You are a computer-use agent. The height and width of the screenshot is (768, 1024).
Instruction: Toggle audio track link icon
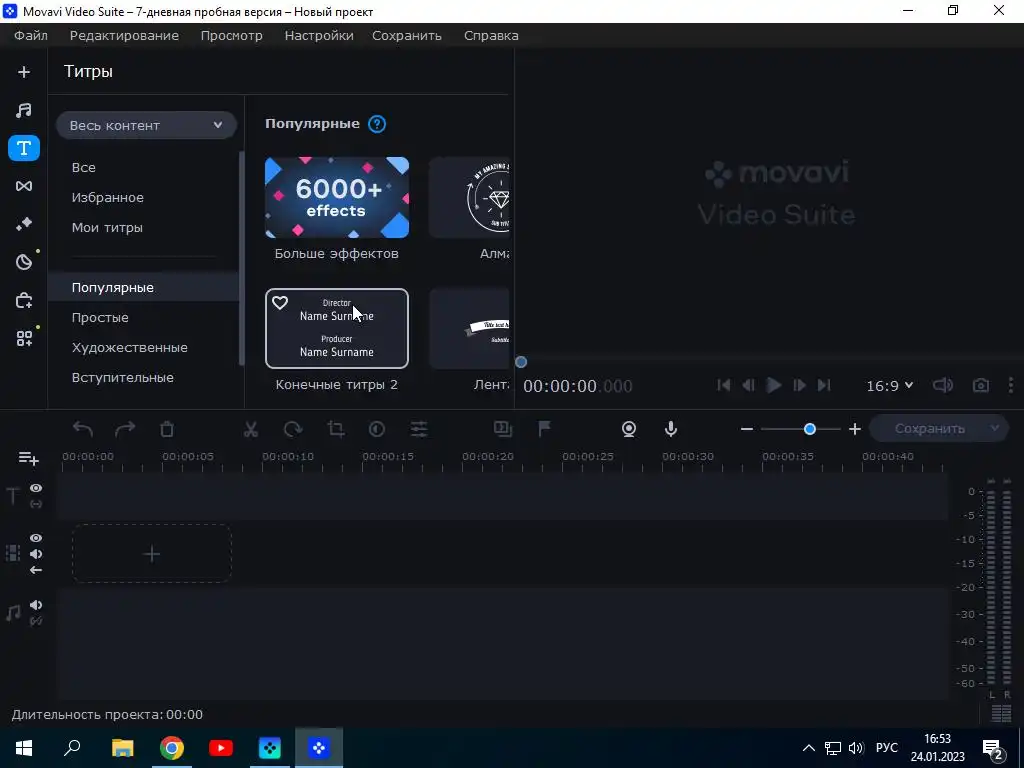(36, 621)
